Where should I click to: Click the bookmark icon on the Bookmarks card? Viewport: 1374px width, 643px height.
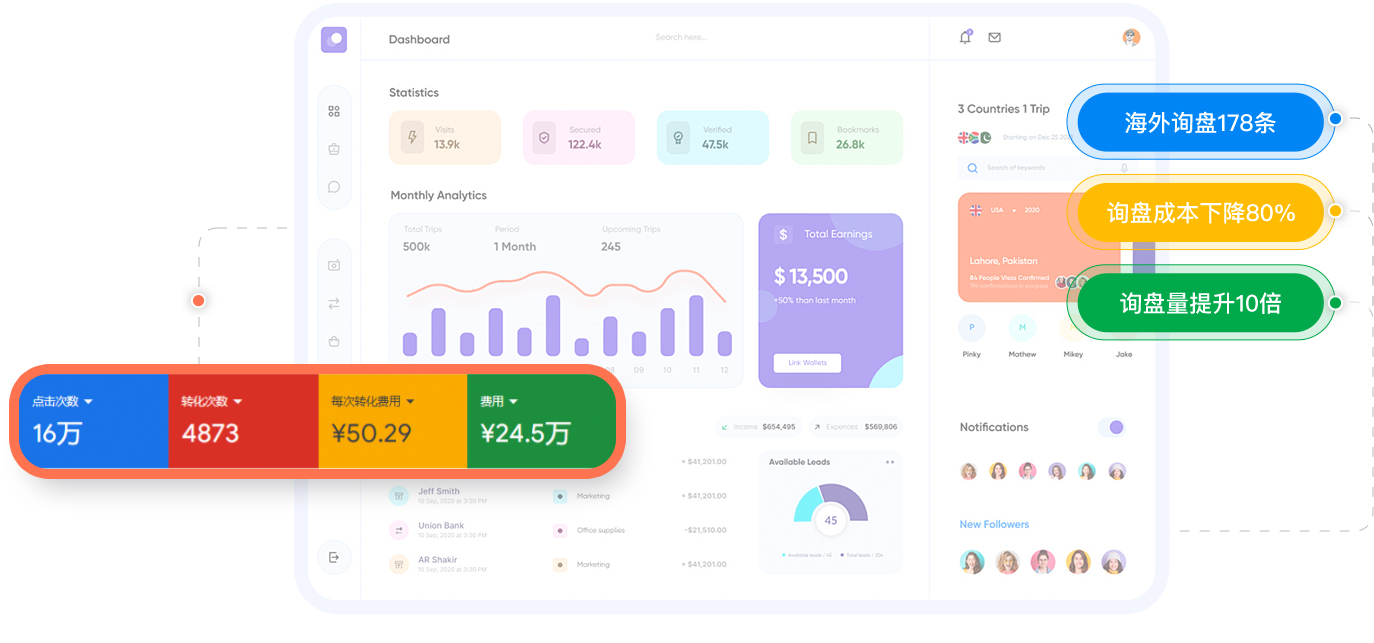tap(812, 137)
